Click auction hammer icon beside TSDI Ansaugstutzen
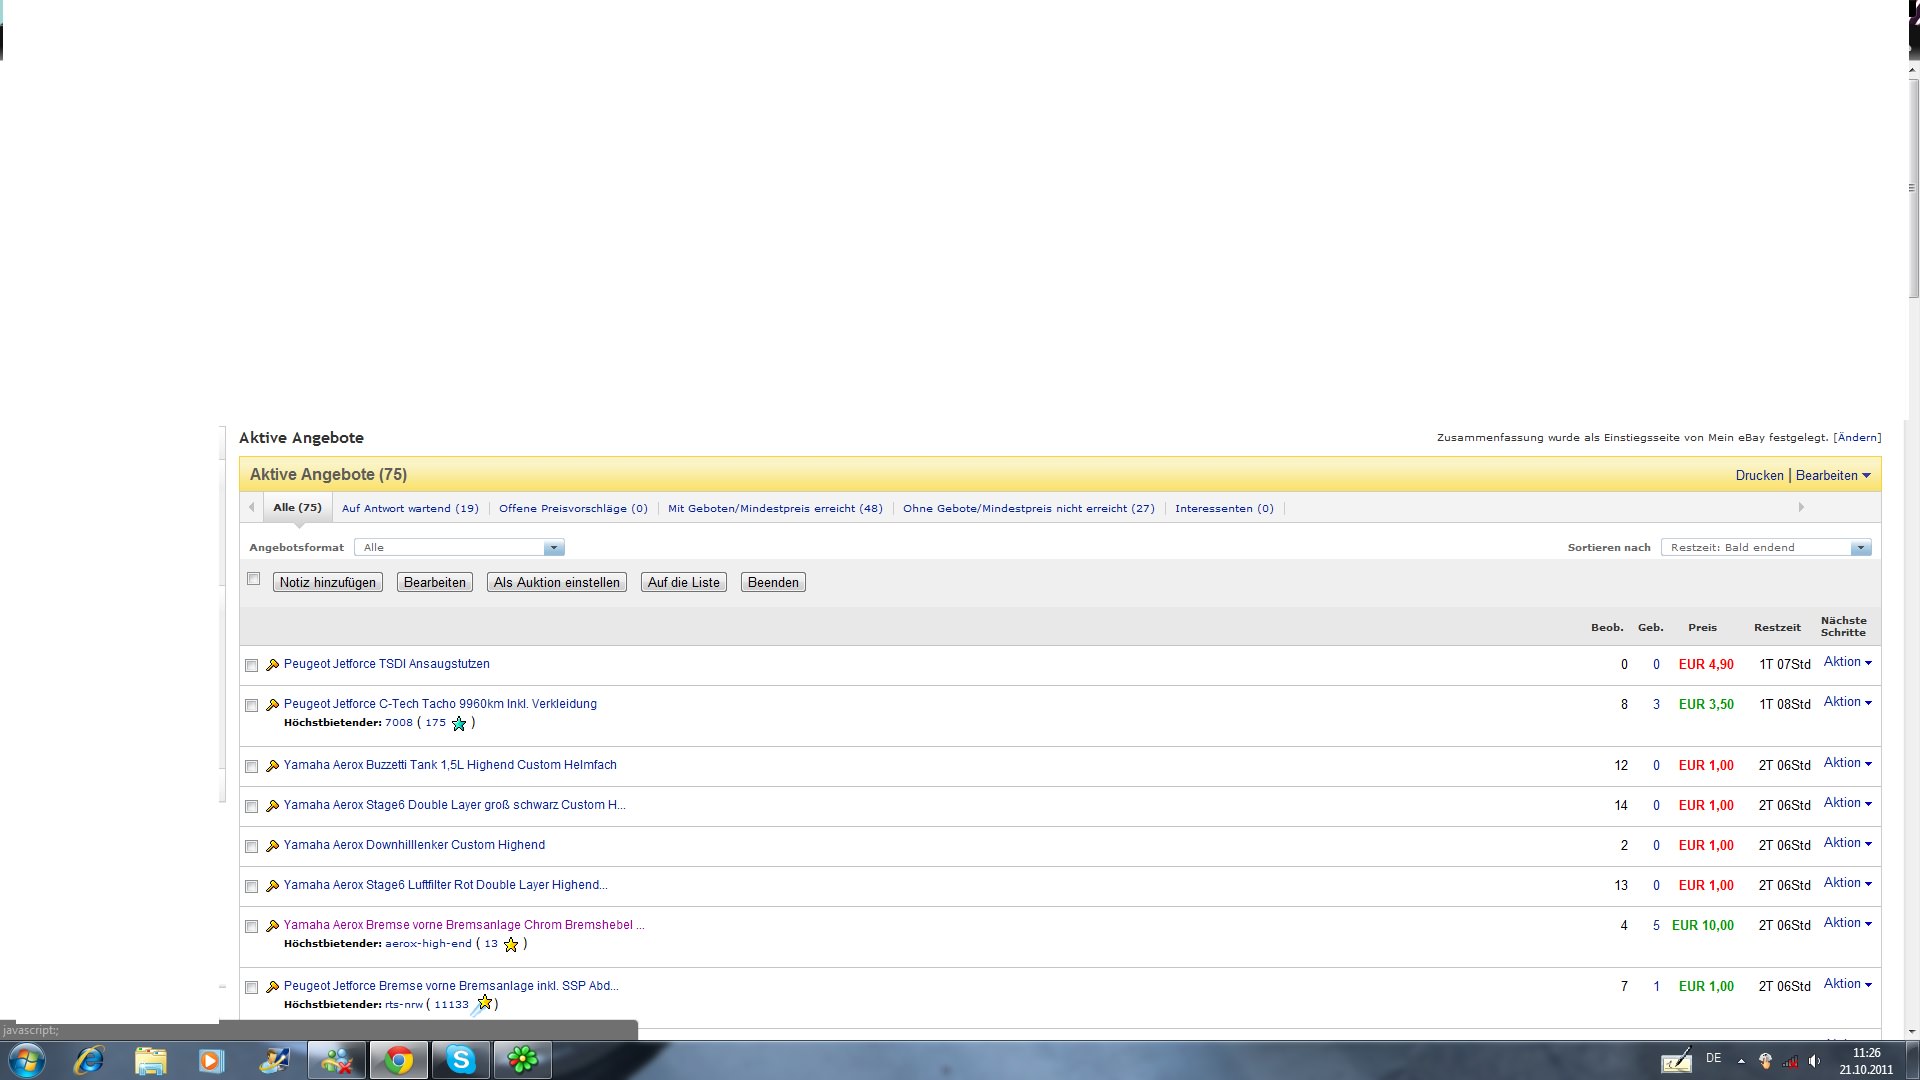 click(x=272, y=665)
